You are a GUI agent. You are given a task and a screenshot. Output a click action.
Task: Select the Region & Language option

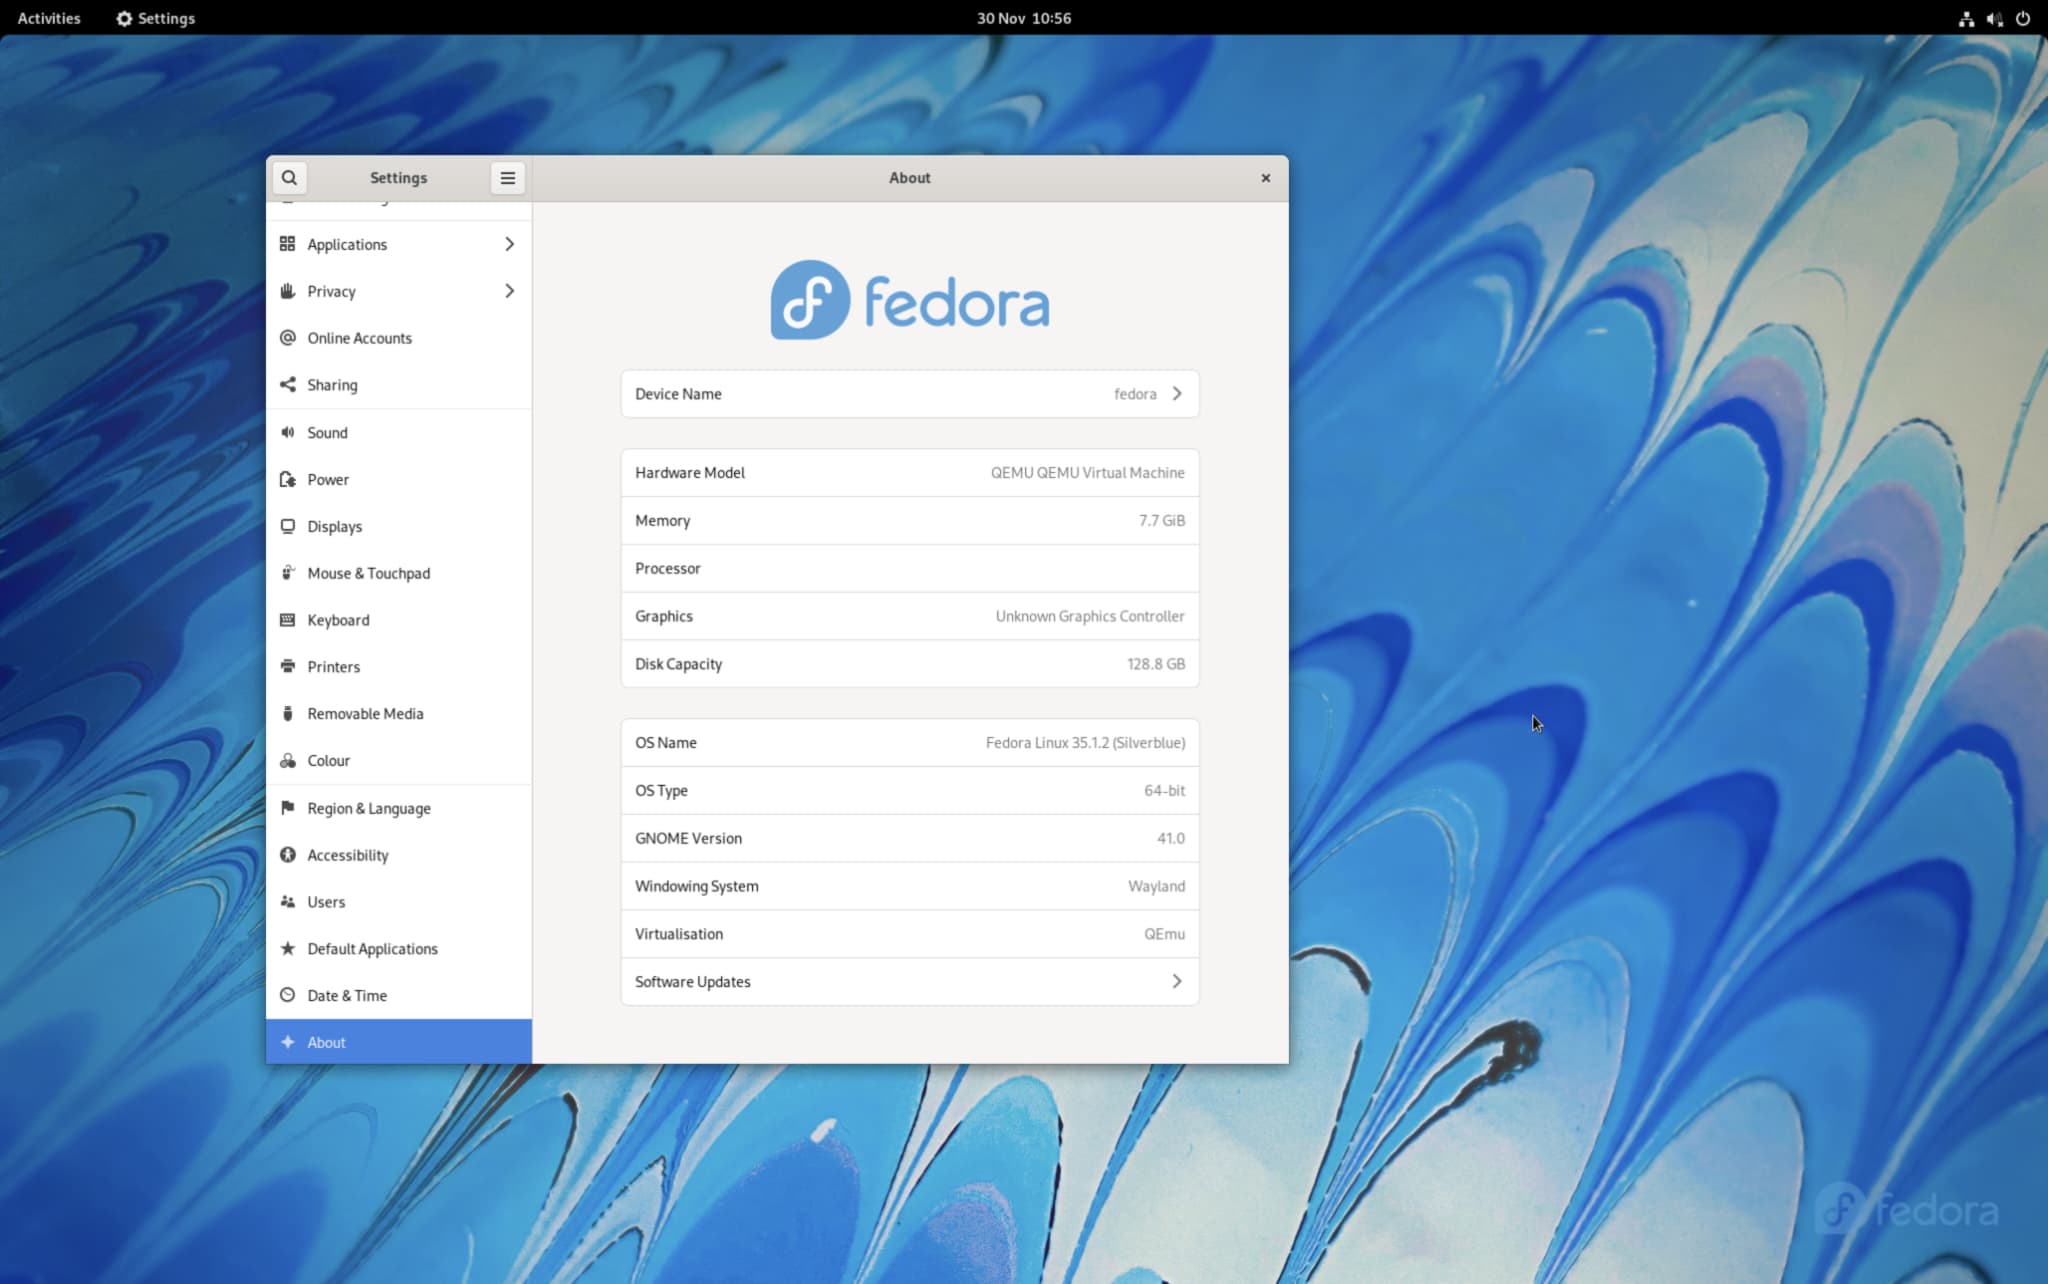coord(368,808)
